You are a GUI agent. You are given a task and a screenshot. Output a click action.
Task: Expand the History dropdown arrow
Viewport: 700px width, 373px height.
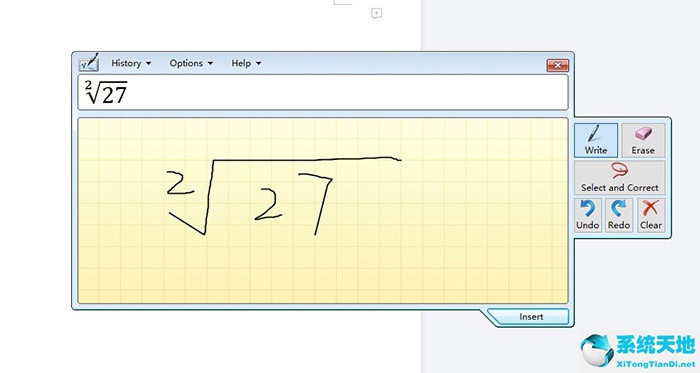pyautogui.click(x=149, y=64)
